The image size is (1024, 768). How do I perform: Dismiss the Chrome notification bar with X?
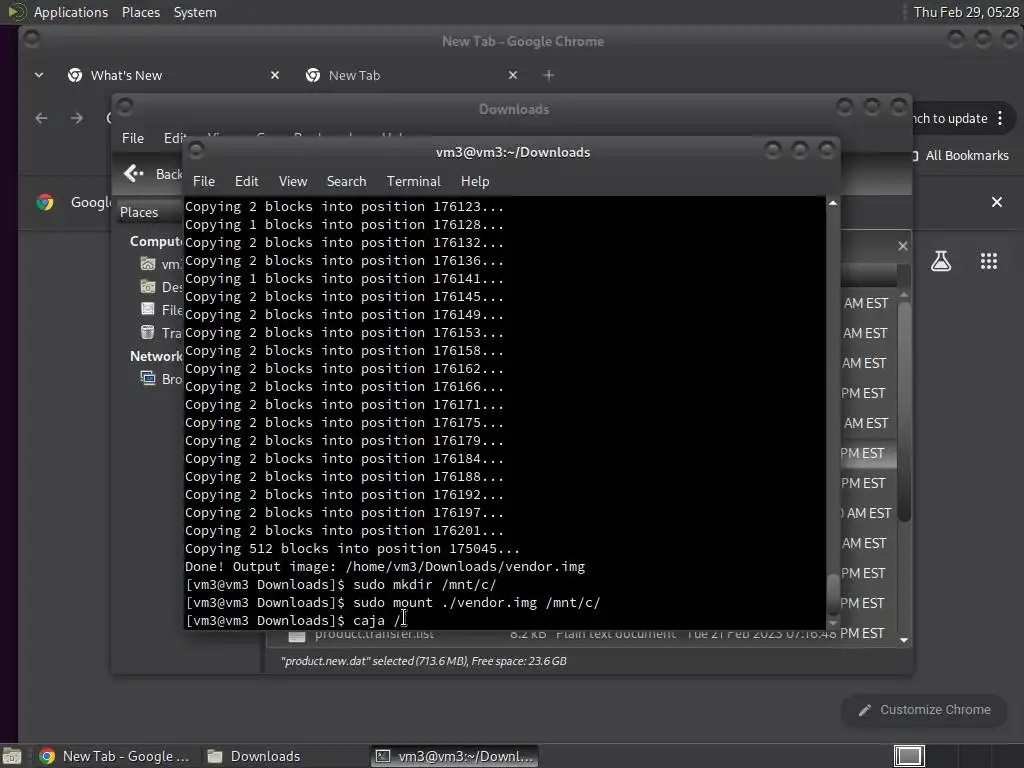(997, 202)
